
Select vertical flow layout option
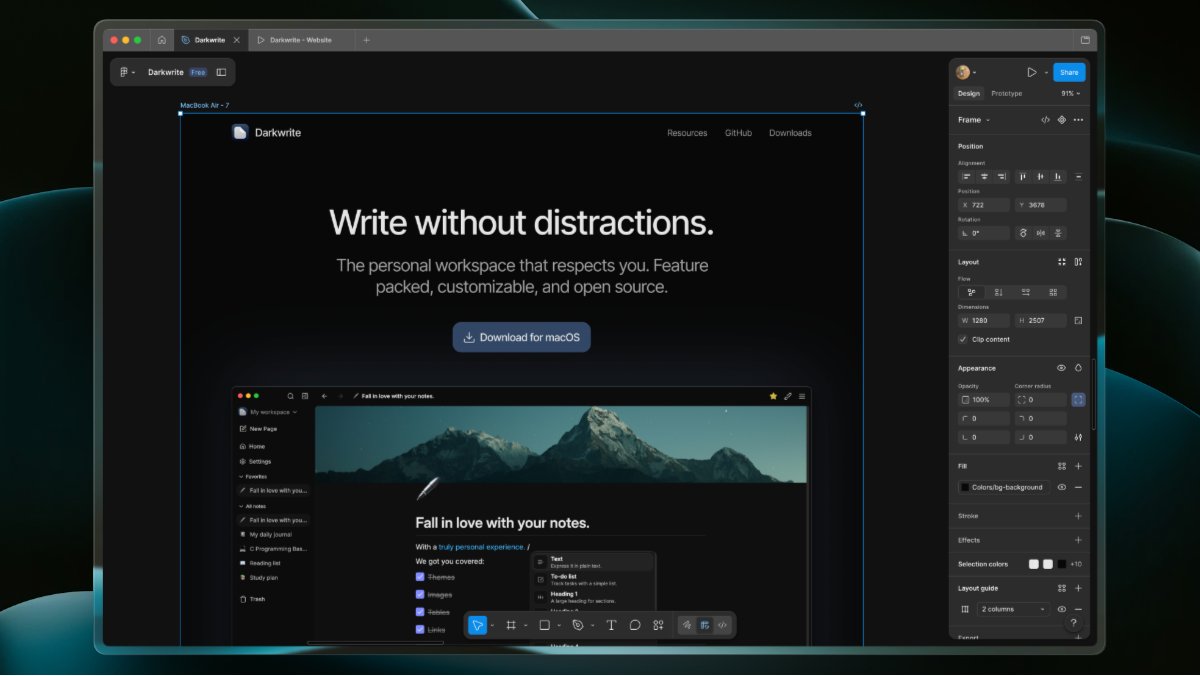pyautogui.click(x=998, y=293)
